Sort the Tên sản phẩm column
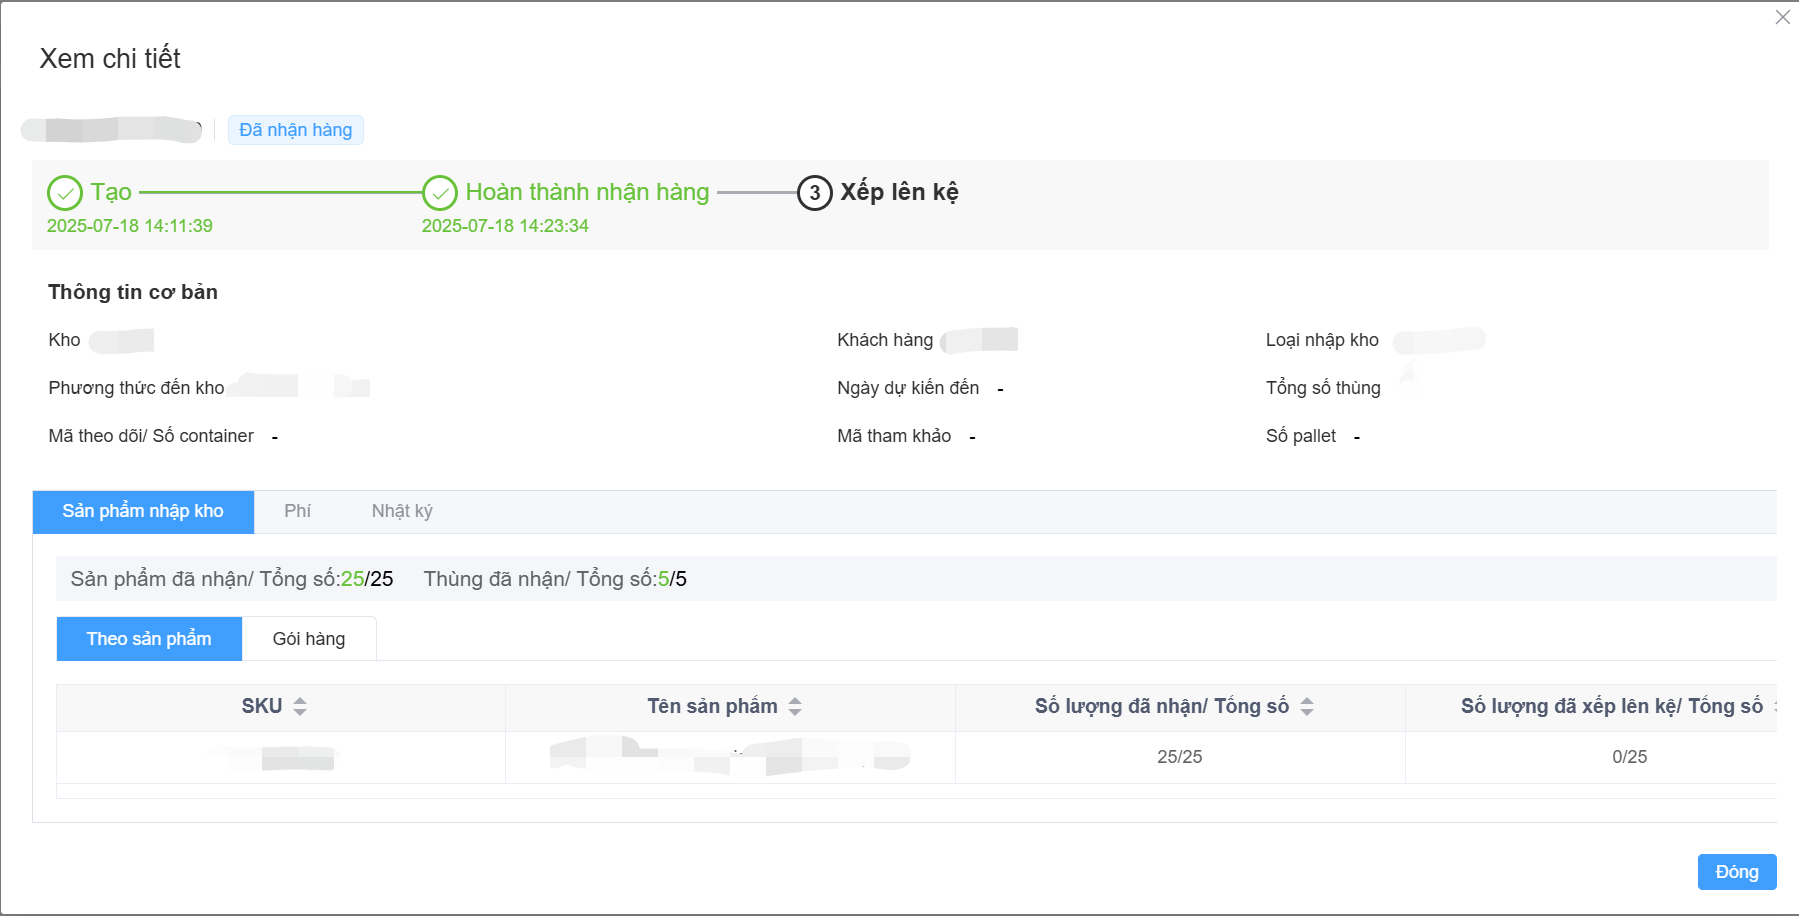 point(795,707)
